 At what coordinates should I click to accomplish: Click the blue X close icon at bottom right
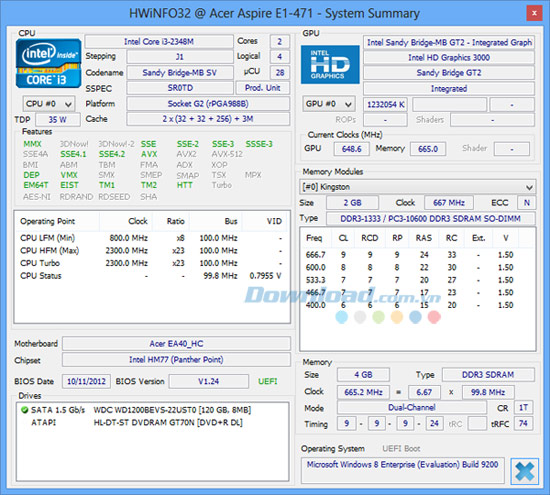tap(525, 471)
